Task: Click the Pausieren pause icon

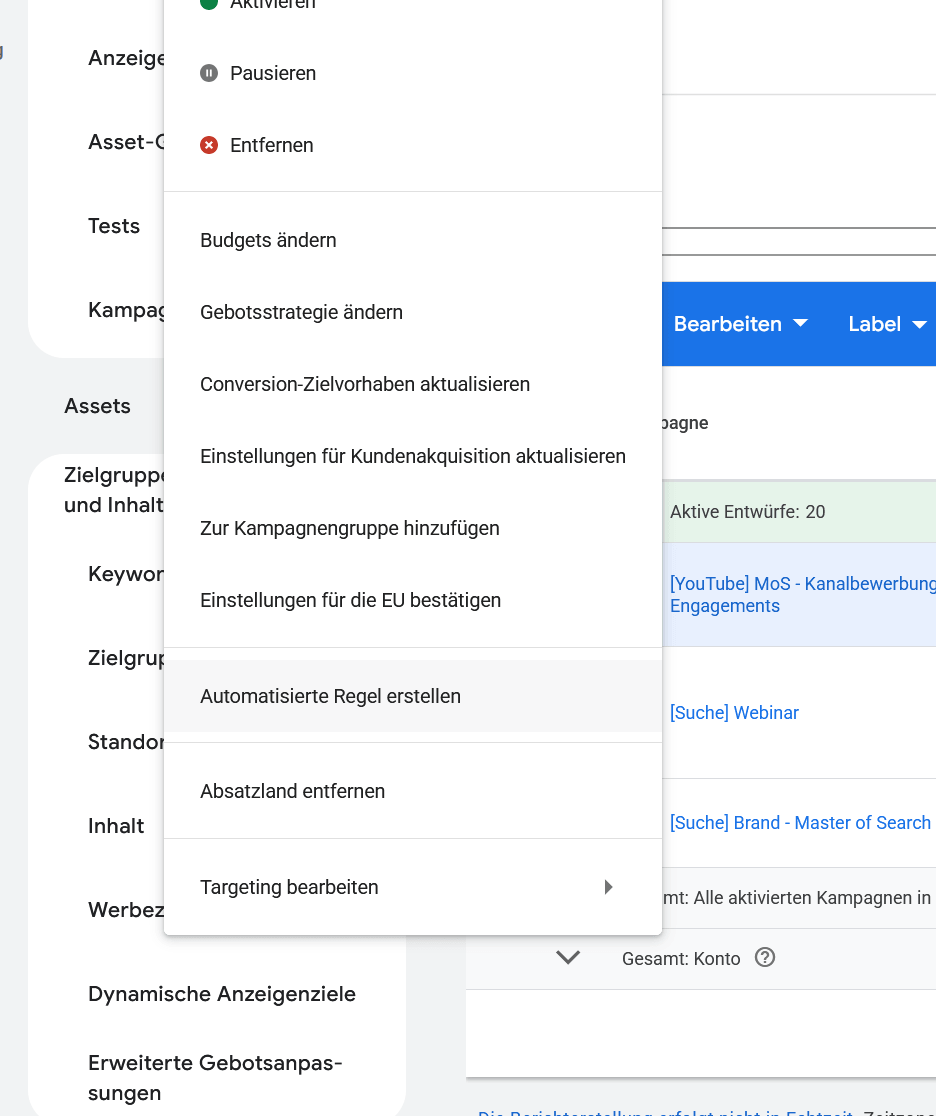Action: click(x=208, y=73)
